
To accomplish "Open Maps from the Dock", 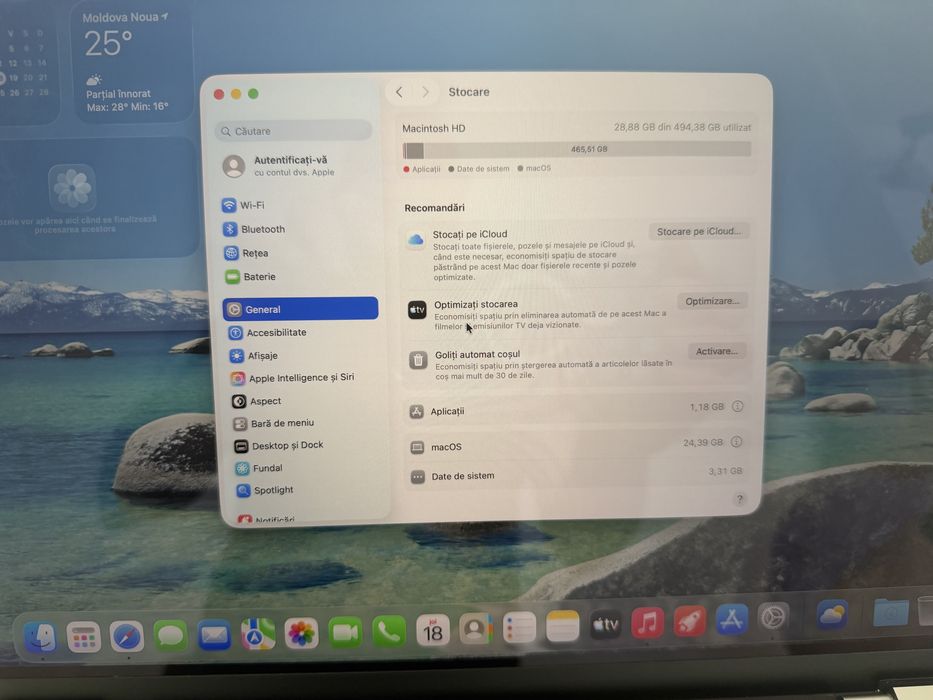I will [258, 635].
